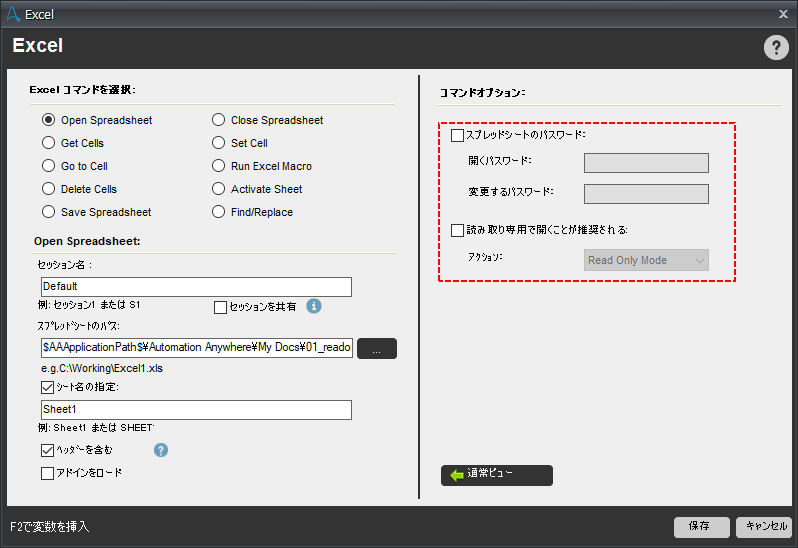Click the Open Spreadsheet: section heading
The image size is (798, 548).
pos(87,241)
